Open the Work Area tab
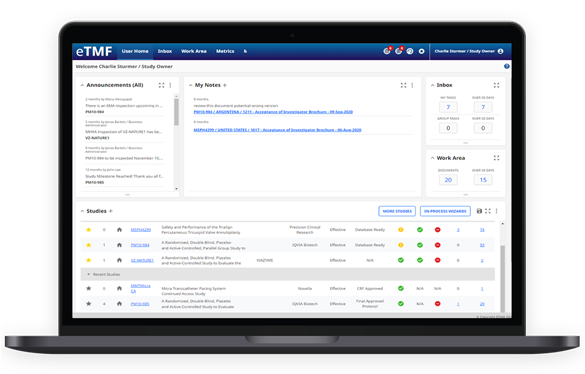This screenshot has width=585, height=374. (x=194, y=51)
